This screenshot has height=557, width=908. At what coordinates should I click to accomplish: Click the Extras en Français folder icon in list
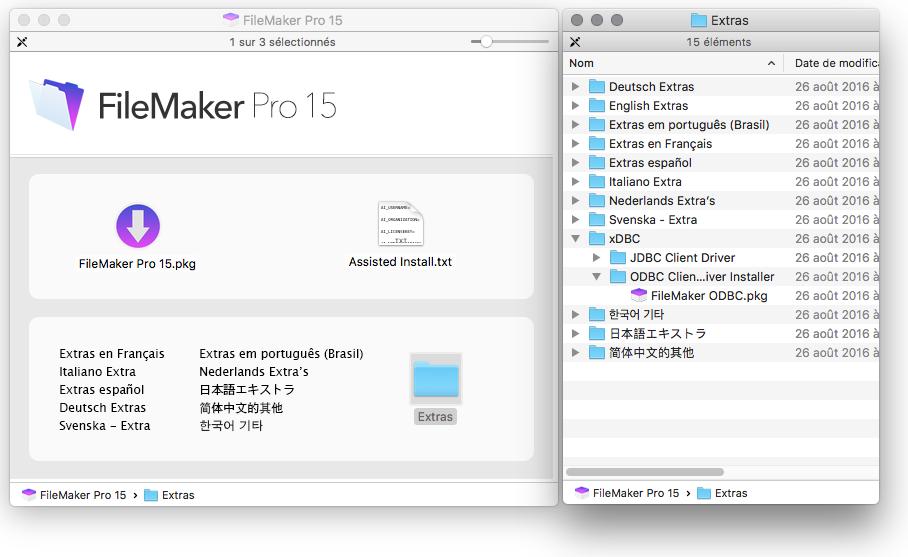(x=597, y=144)
